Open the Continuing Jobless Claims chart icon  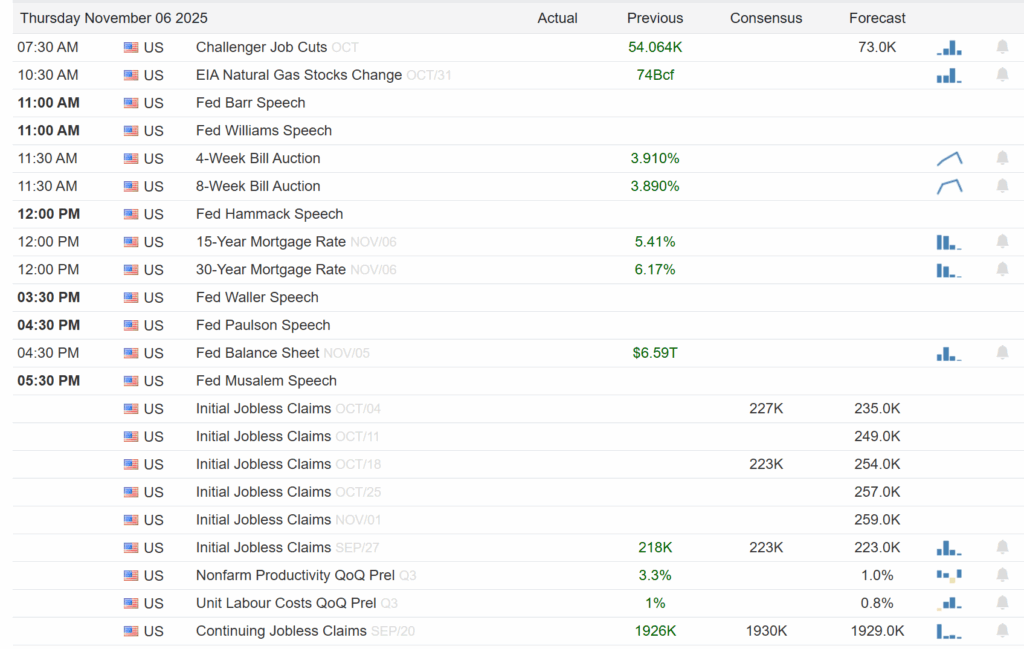pyautogui.click(x=949, y=631)
